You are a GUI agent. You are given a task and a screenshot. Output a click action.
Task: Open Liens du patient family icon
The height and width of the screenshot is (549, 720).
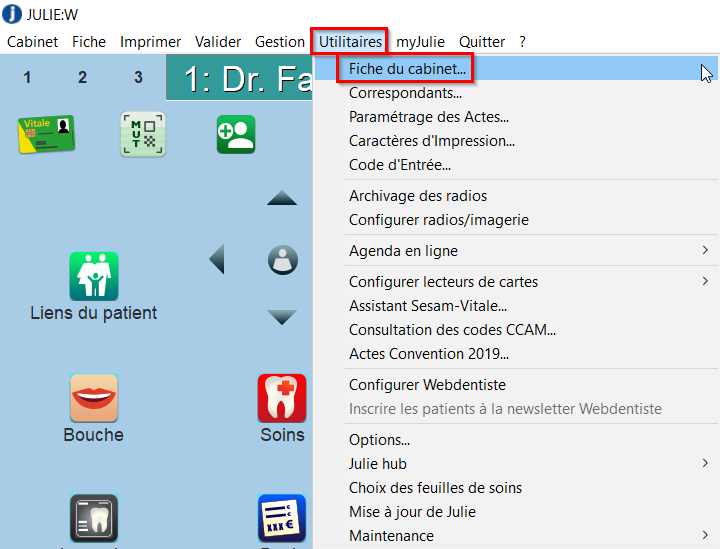(94, 276)
